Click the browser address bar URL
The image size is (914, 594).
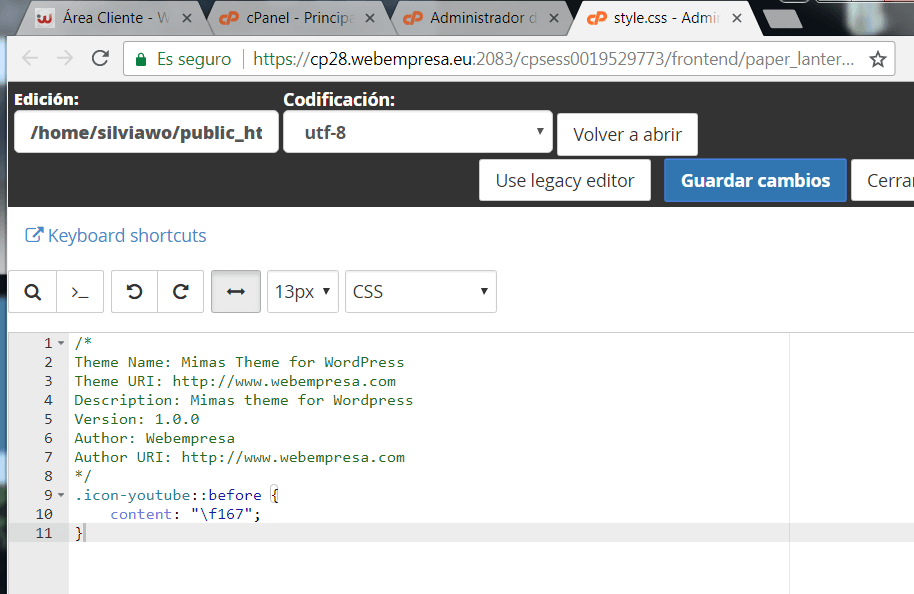click(x=554, y=59)
